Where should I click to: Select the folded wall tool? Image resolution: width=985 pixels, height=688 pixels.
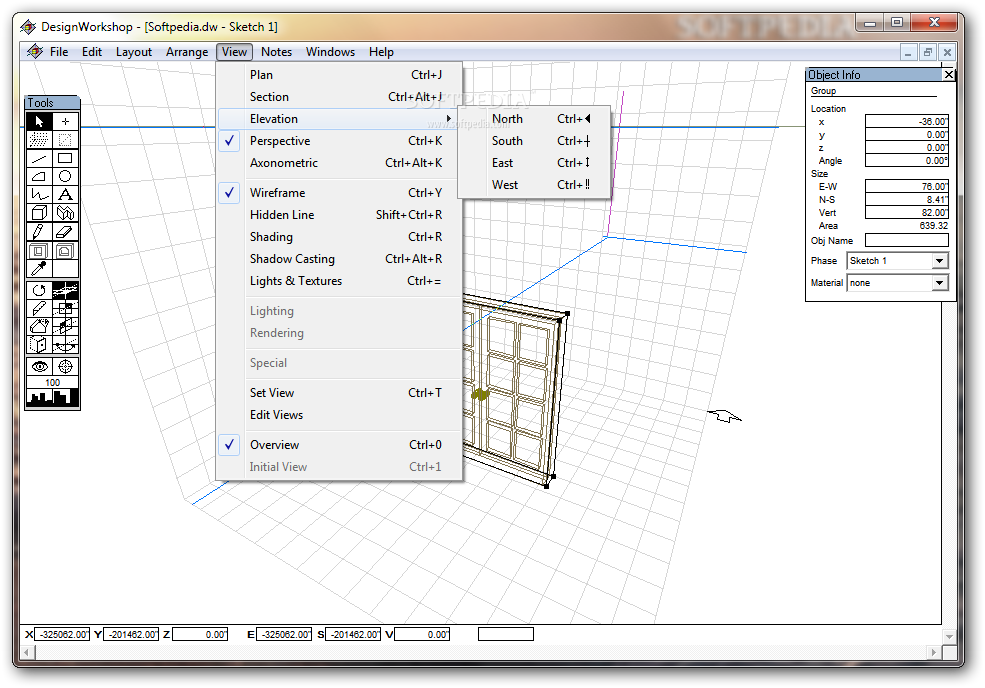tap(65, 213)
